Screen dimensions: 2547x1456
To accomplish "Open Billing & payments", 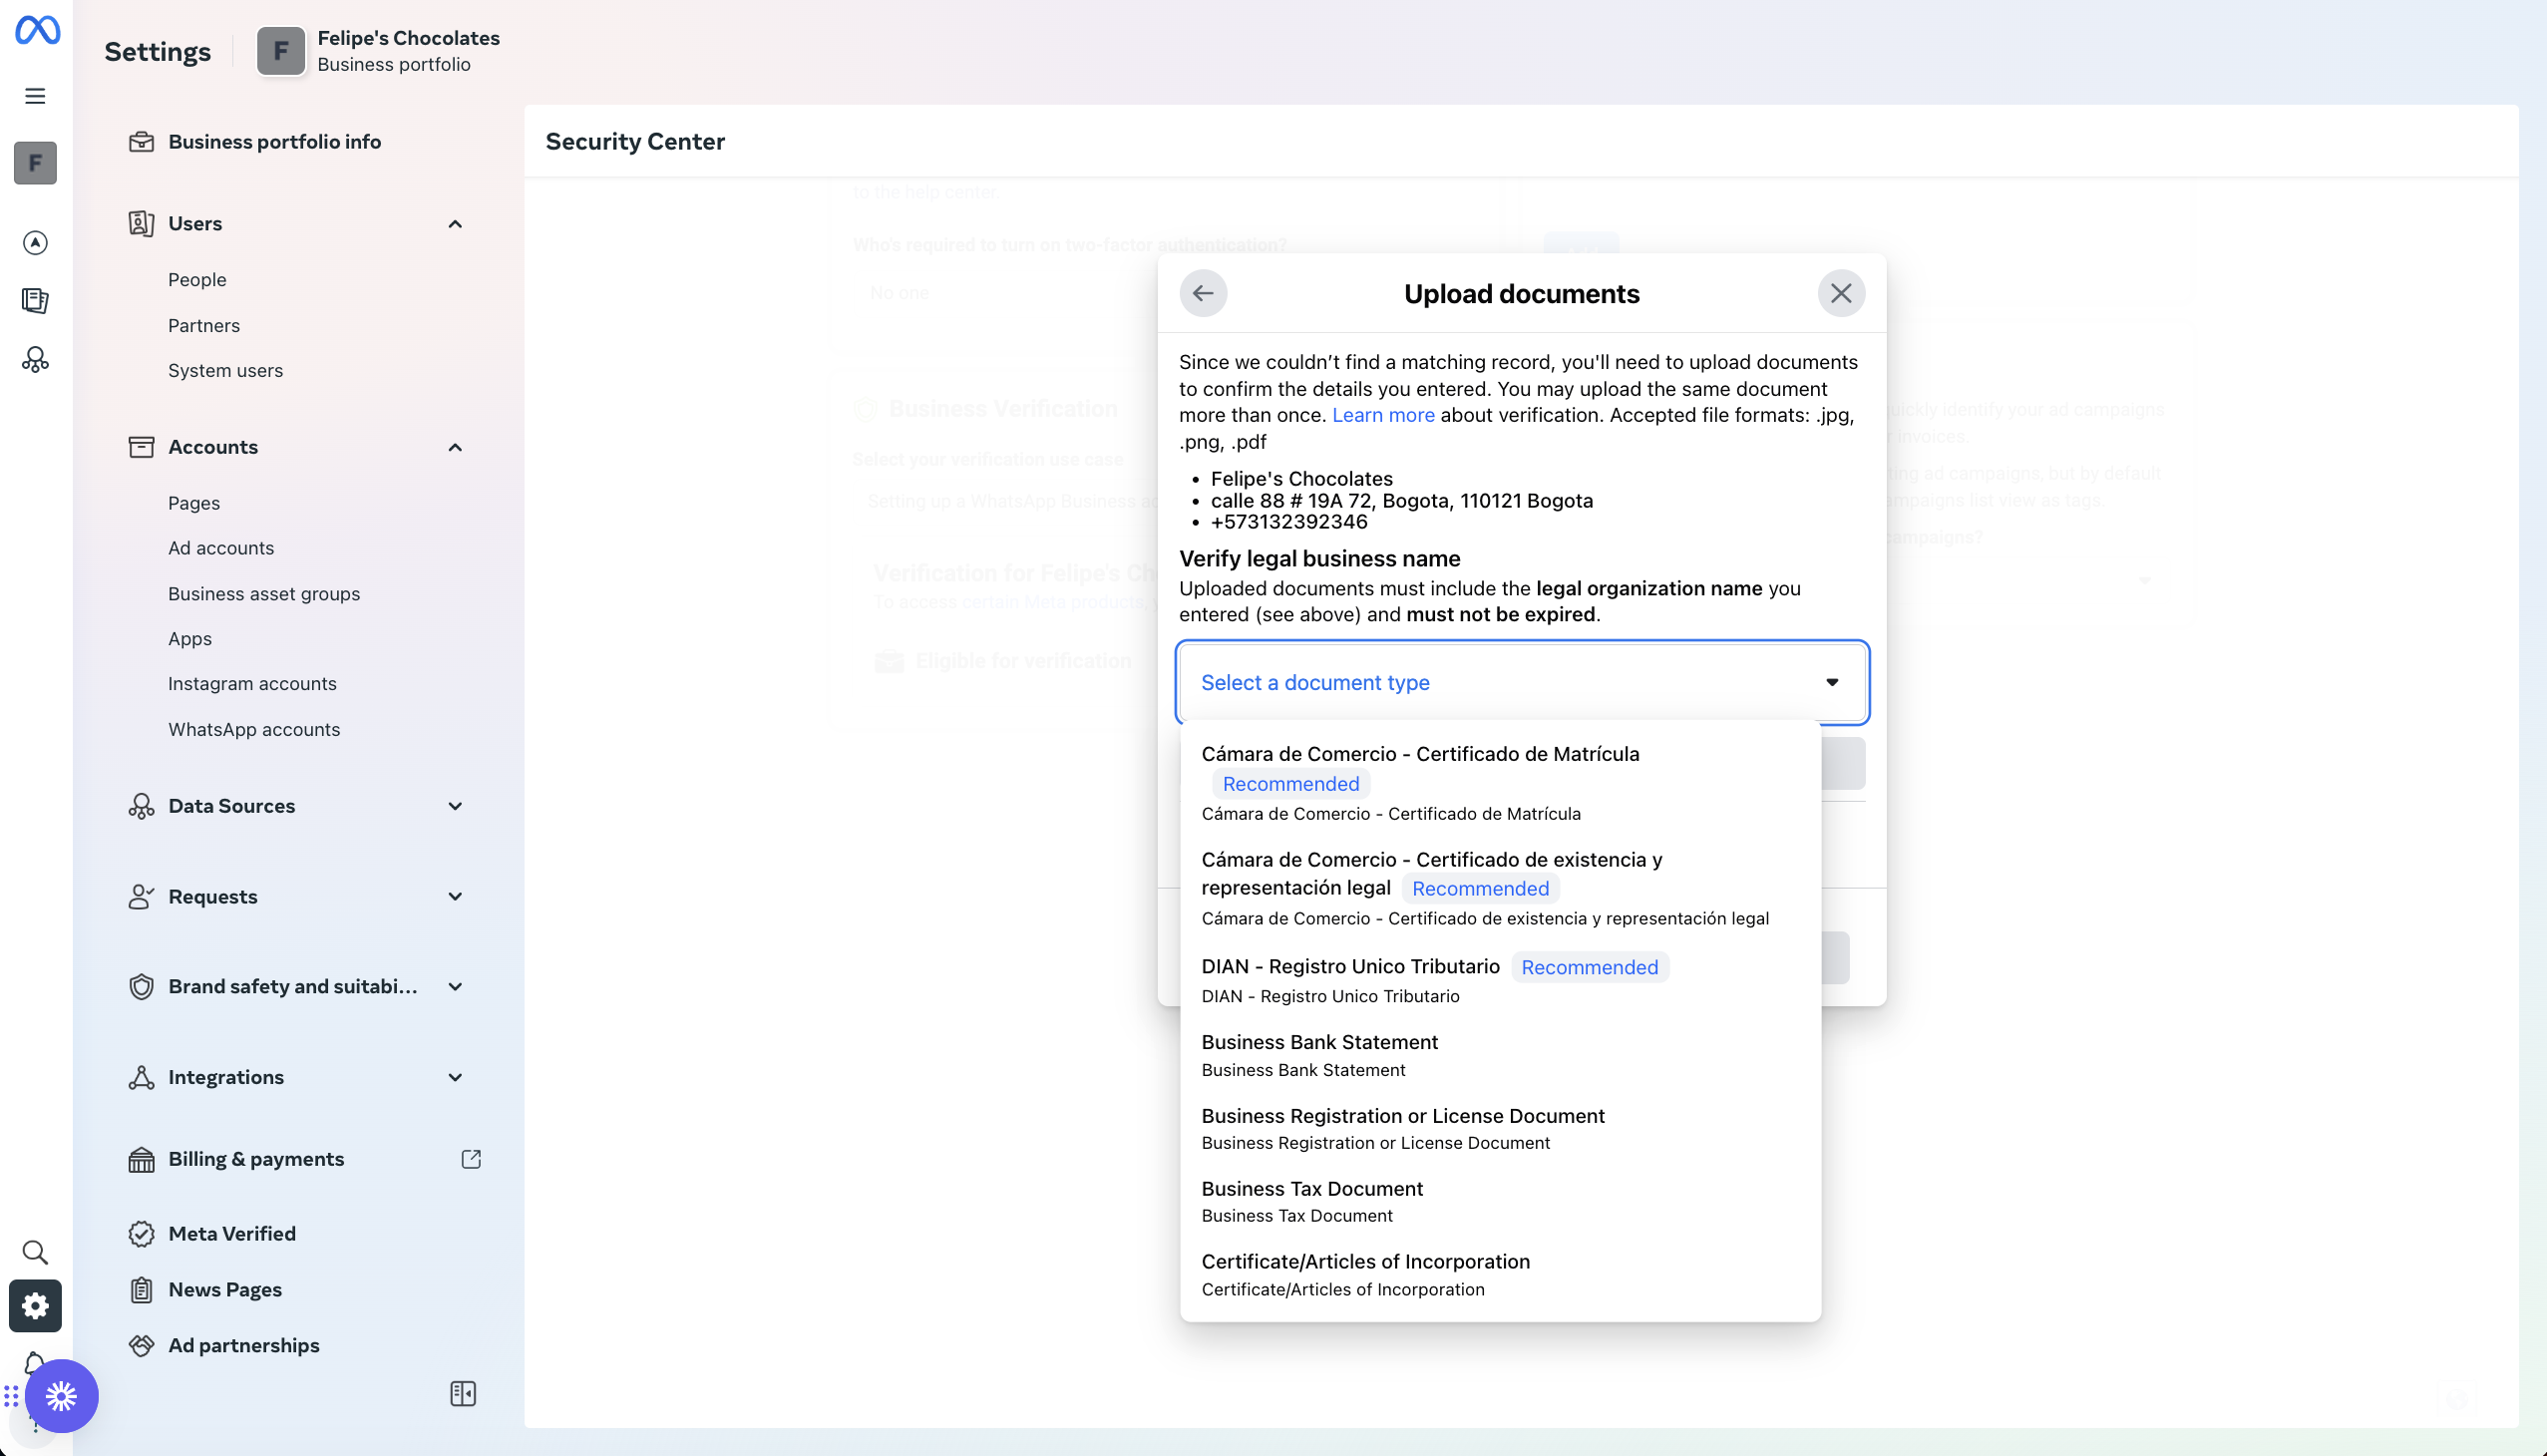I will (256, 1159).
